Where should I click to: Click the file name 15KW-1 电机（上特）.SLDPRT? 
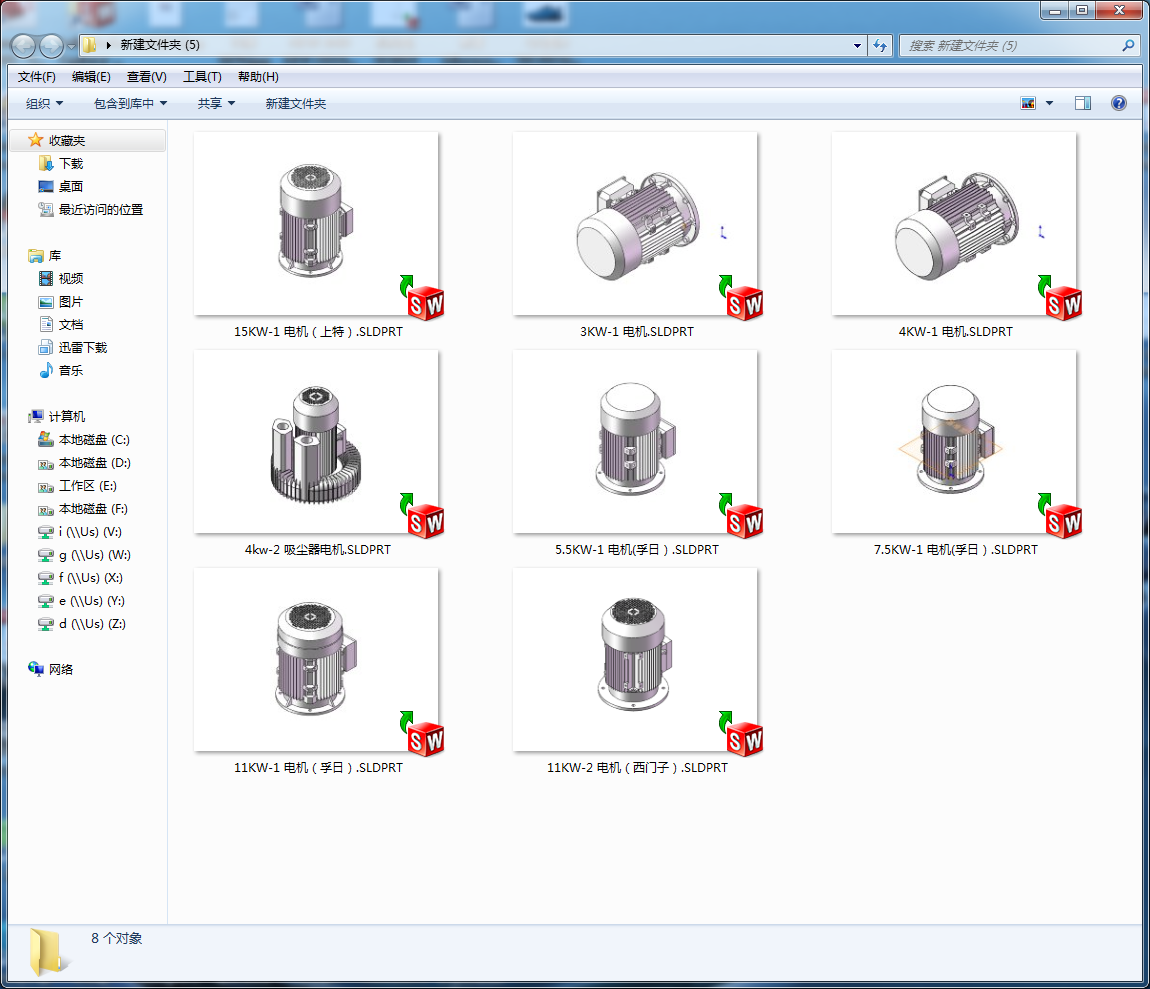(318, 332)
